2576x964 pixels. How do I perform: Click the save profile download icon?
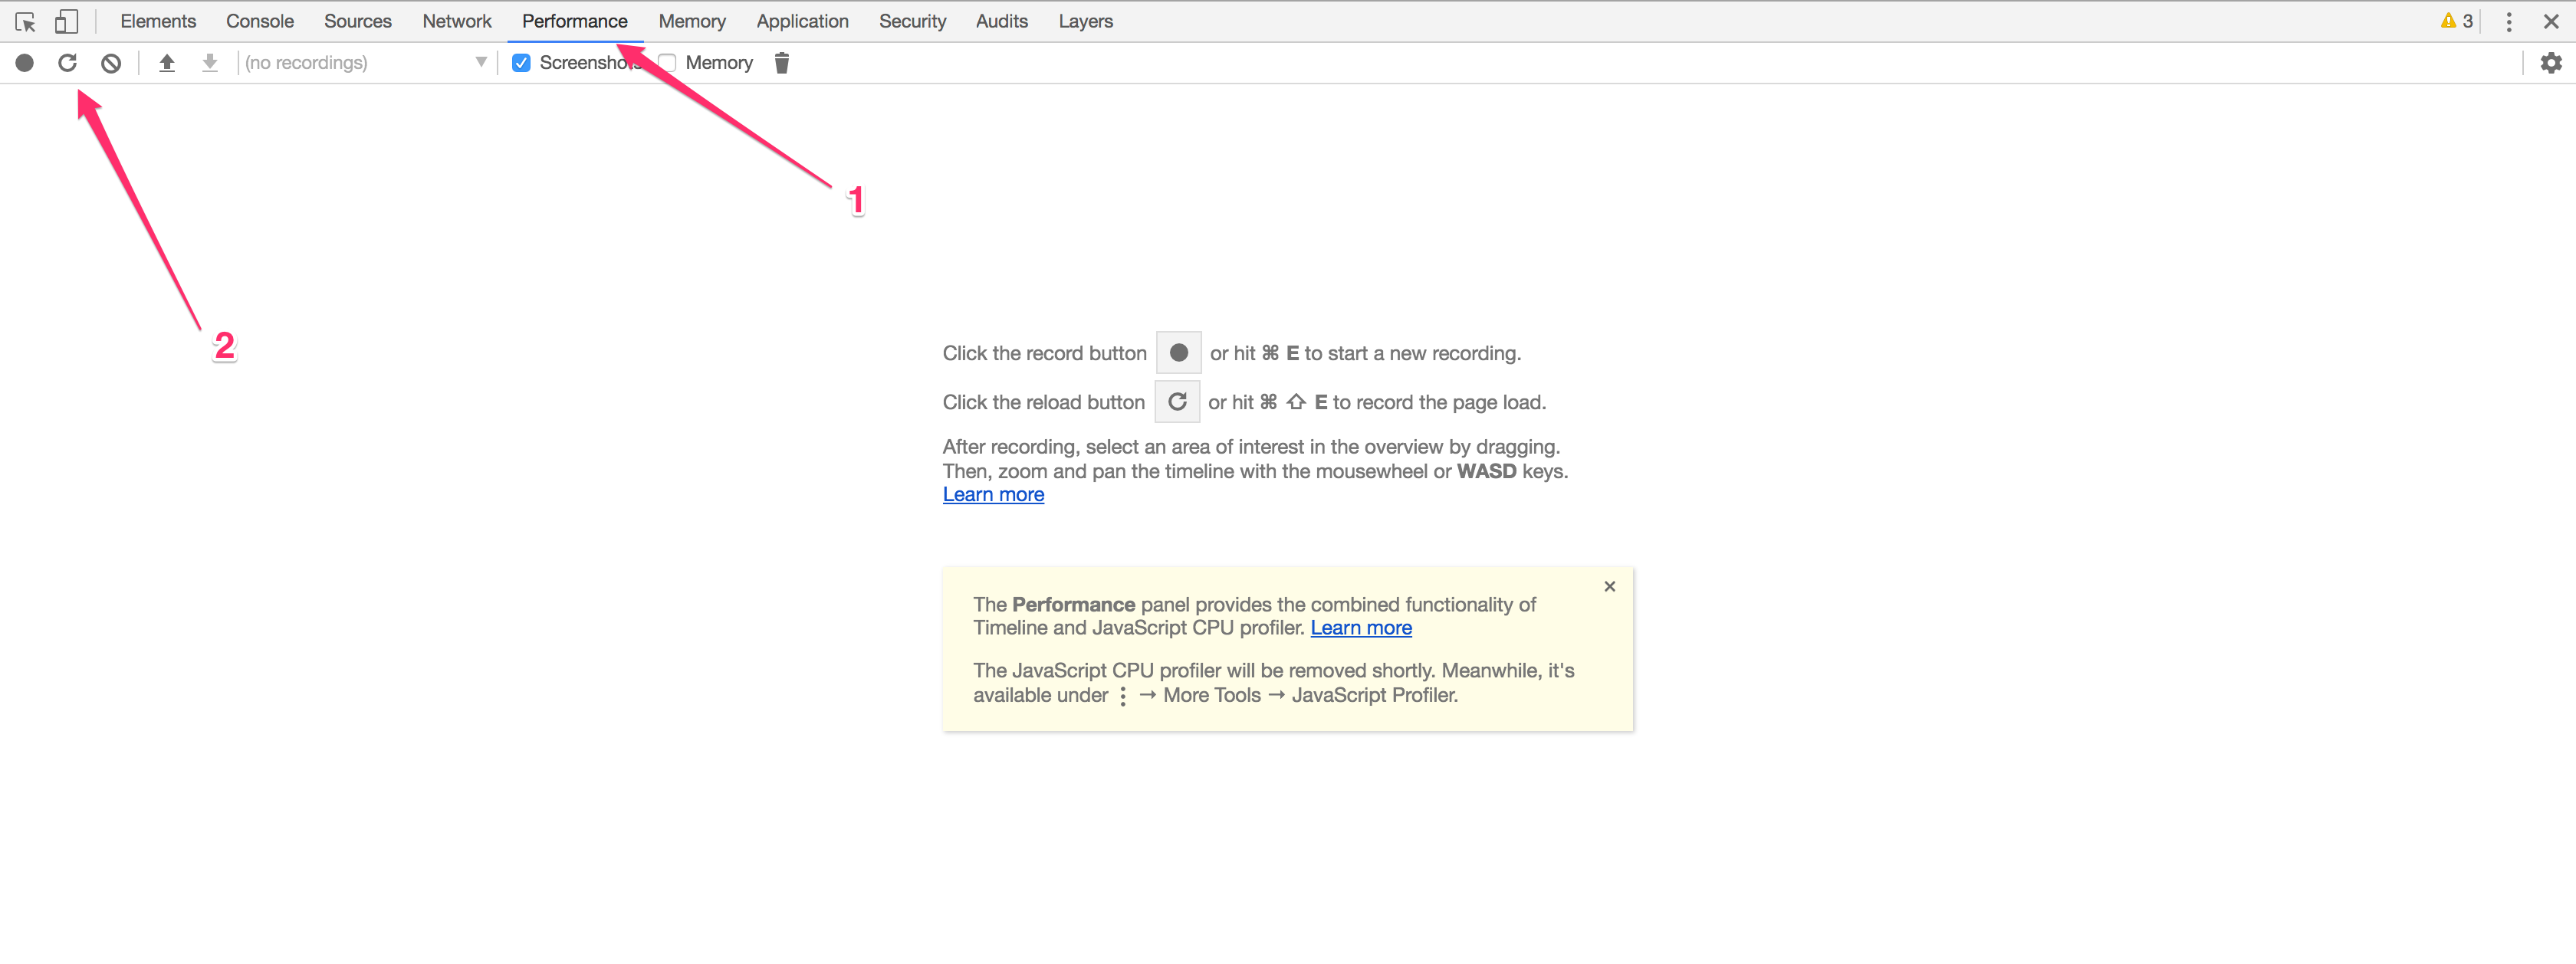point(210,63)
